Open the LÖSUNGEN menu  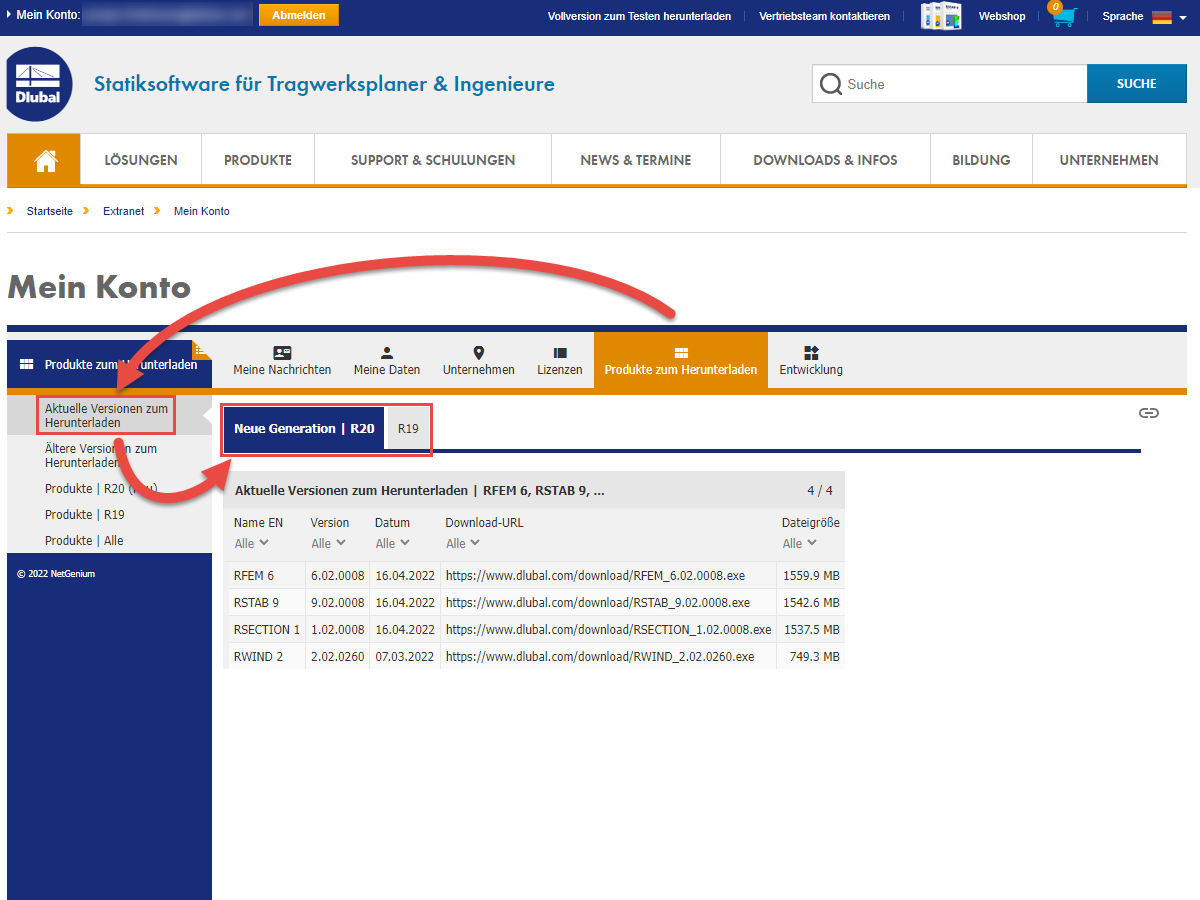[x=141, y=160]
